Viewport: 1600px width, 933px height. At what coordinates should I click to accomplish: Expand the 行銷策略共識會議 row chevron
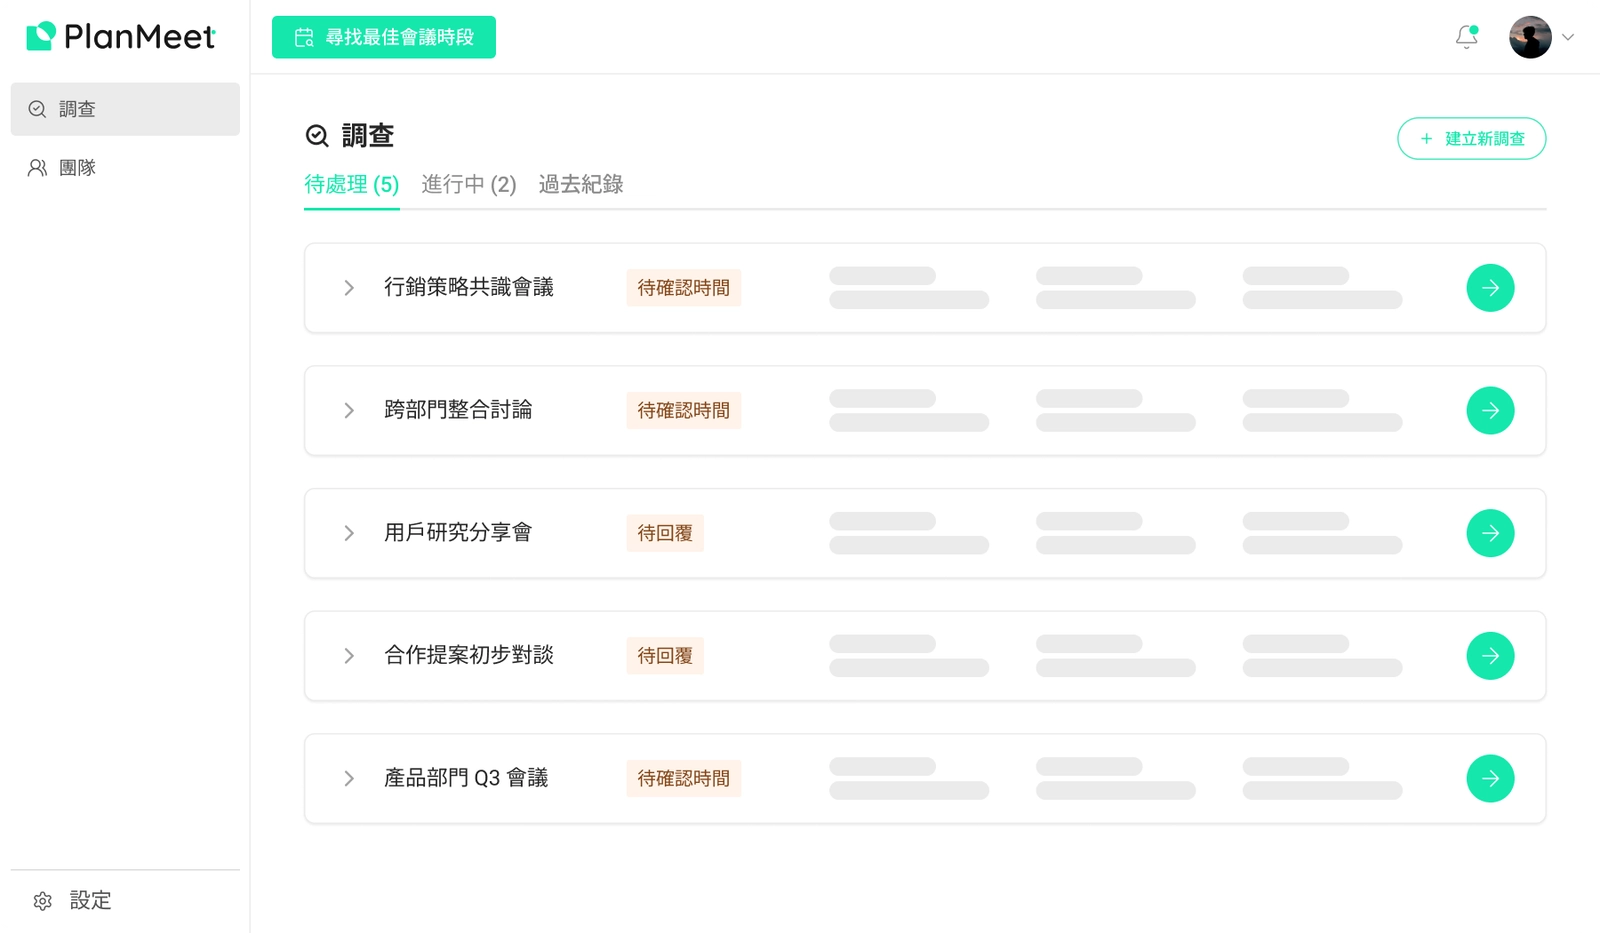click(348, 287)
